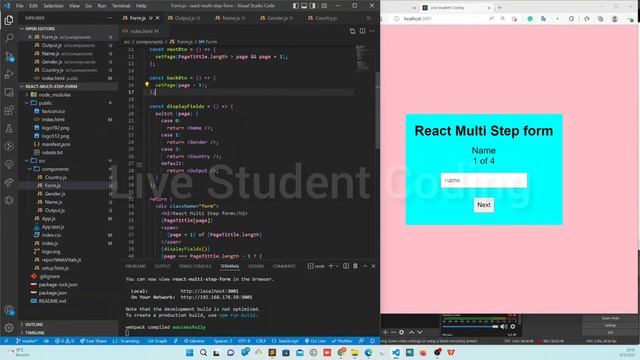Refresh the browser page

pyautogui.click(x=571, y=19)
